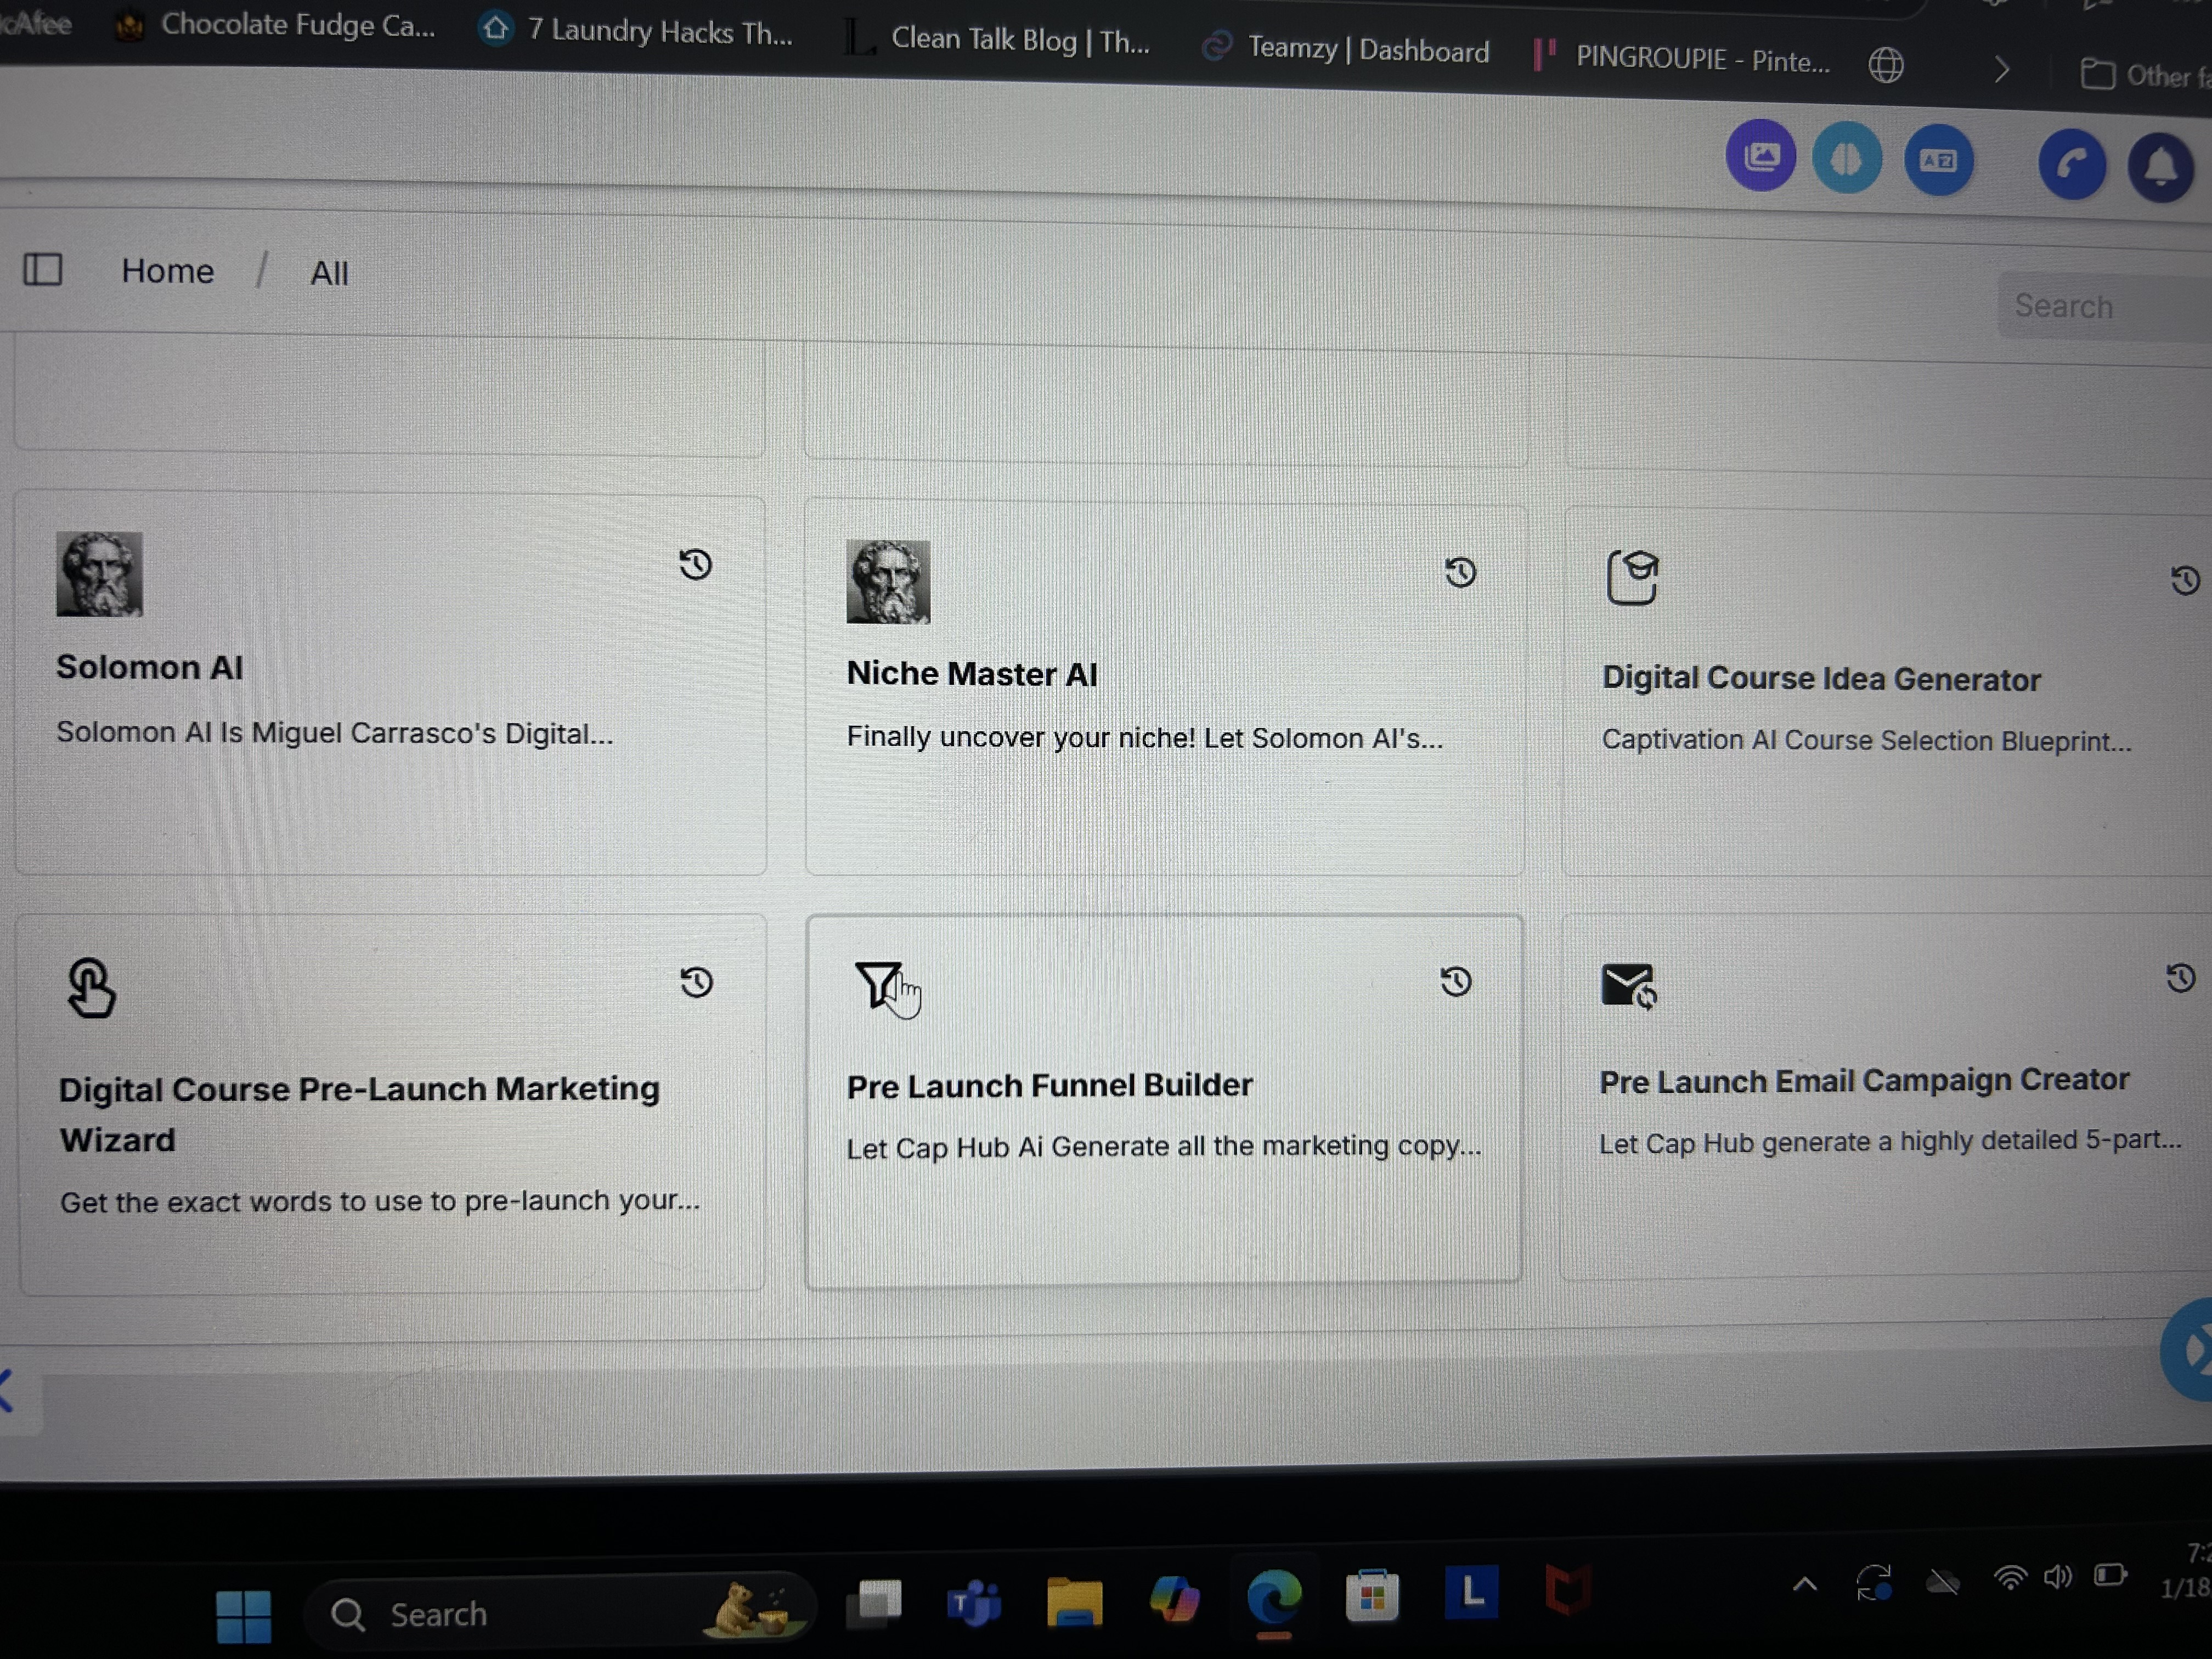Image resolution: width=2212 pixels, height=1659 pixels.
Task: Open the blue L app in taskbar
Action: 1471,1592
